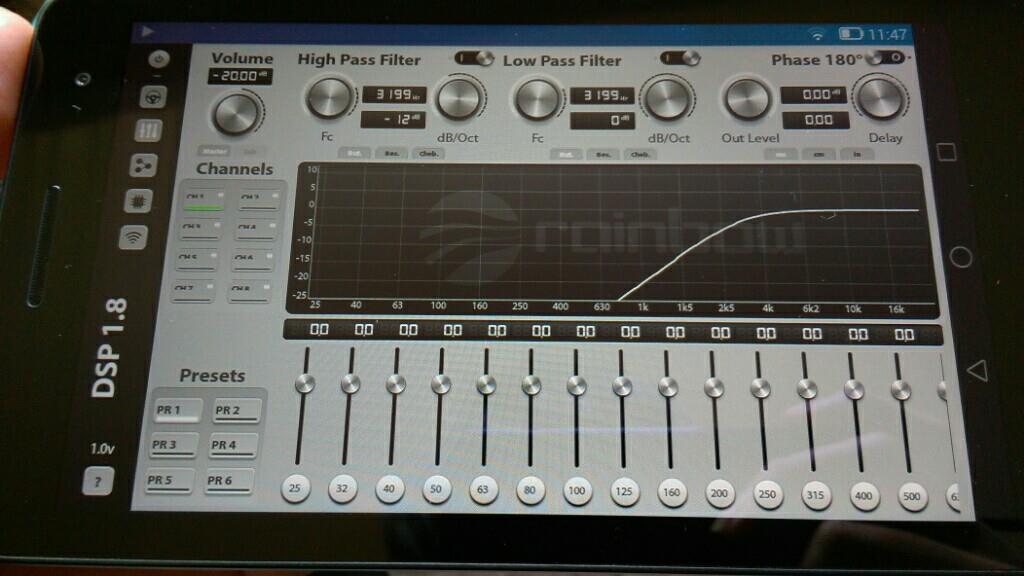Click the Out Level rotary knob

coord(748,99)
